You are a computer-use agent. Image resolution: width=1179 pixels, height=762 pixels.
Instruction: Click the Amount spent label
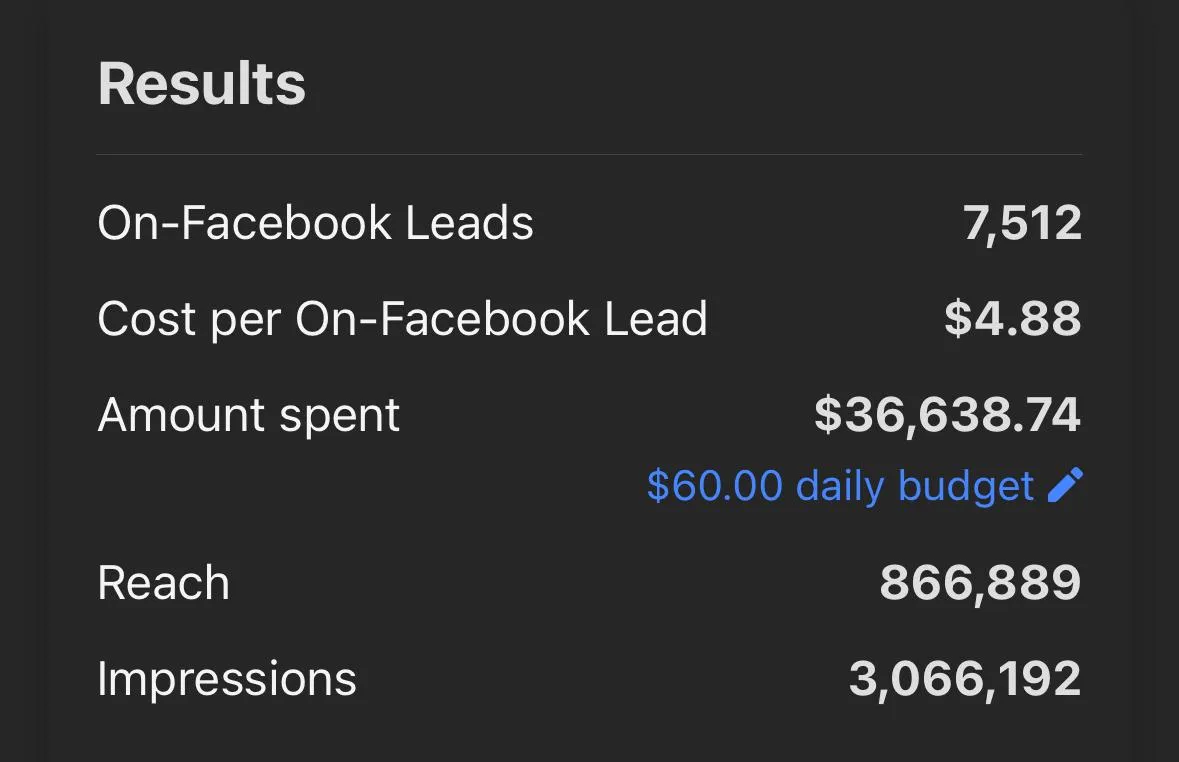click(249, 415)
